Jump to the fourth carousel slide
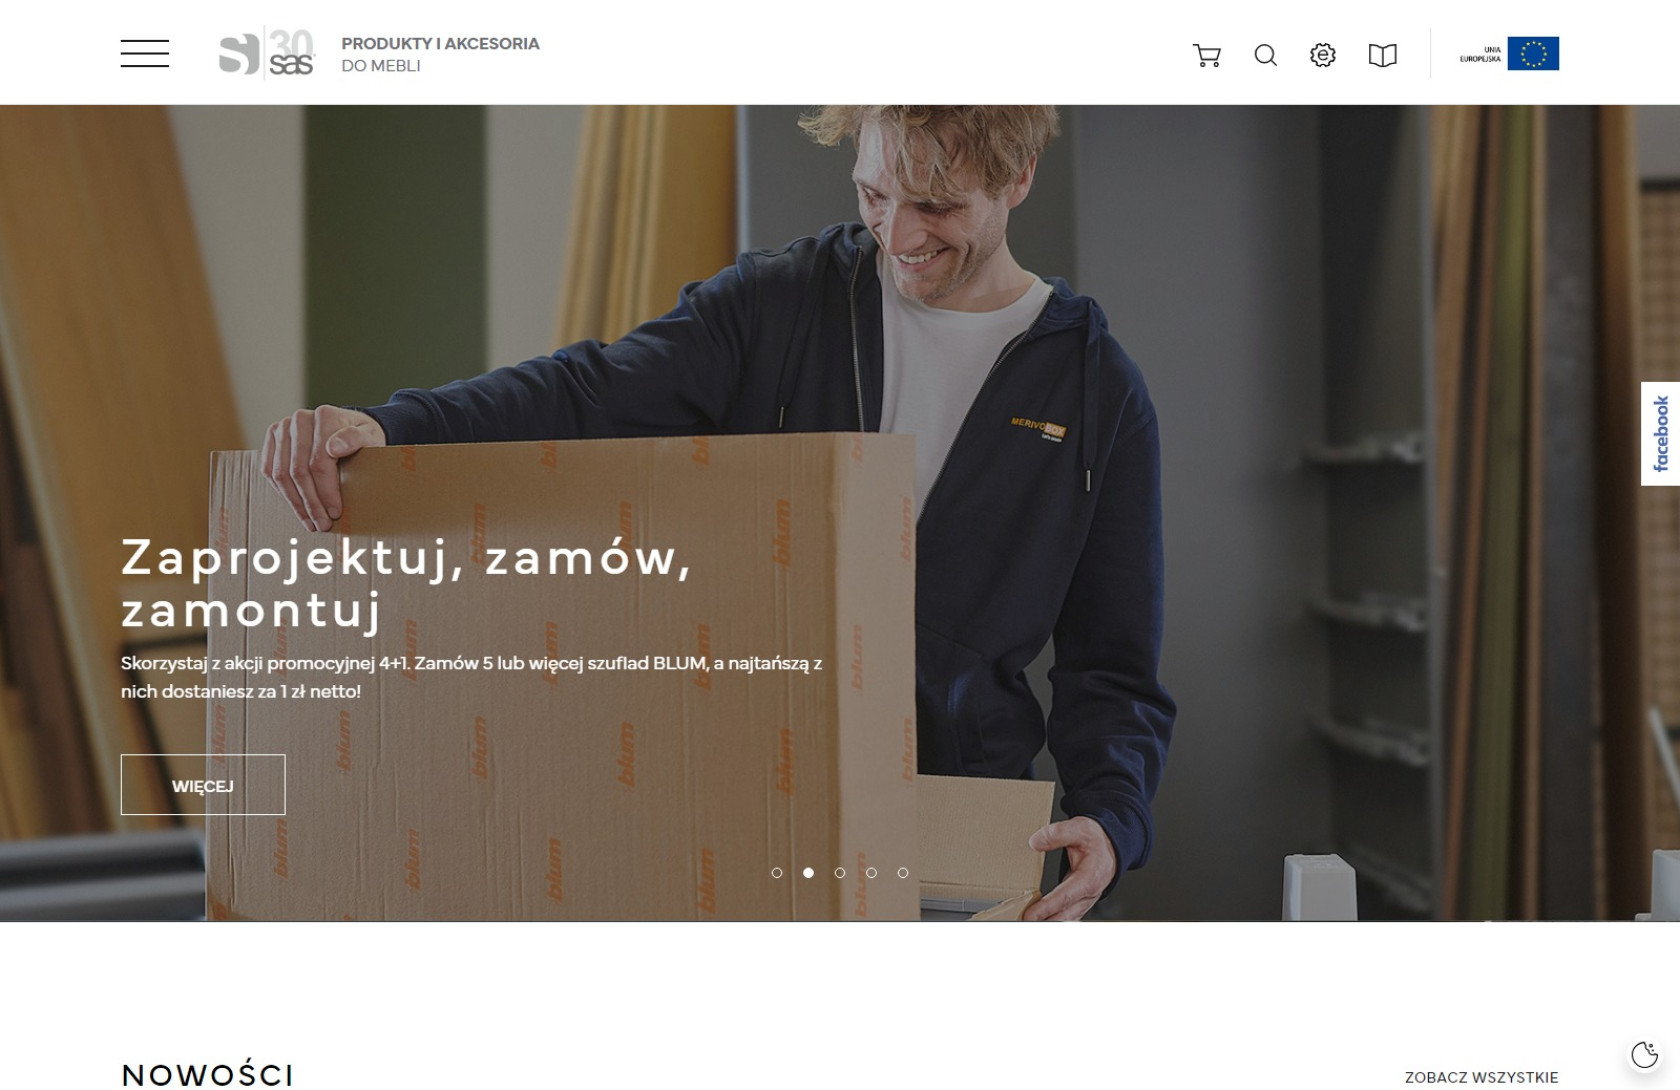This screenshot has width=1680, height=1090. coord(871,873)
